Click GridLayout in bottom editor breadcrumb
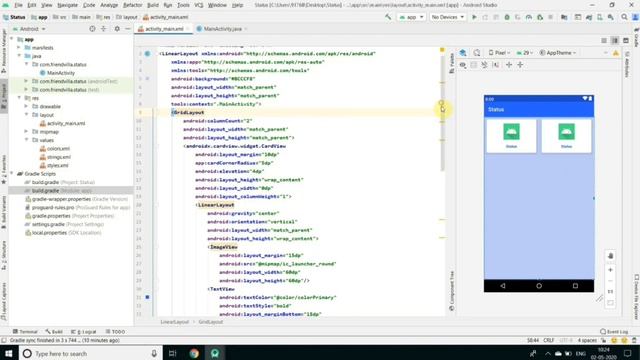The width and height of the screenshot is (640, 360). (x=211, y=322)
